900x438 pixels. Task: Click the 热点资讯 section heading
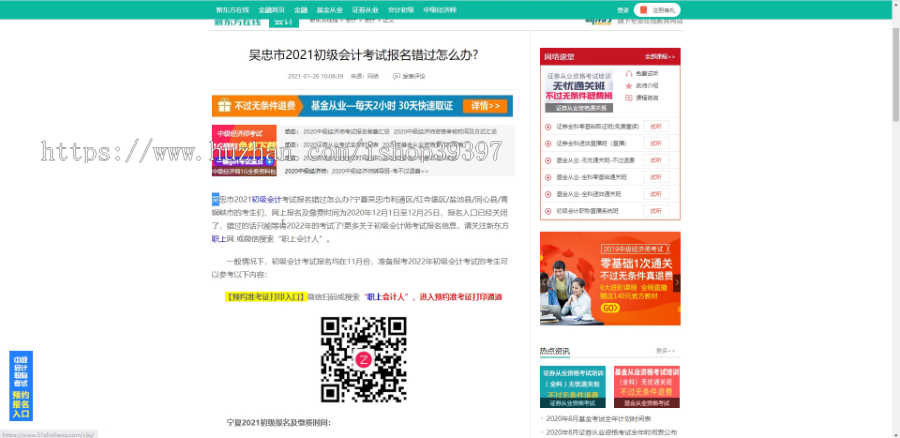tap(554, 351)
